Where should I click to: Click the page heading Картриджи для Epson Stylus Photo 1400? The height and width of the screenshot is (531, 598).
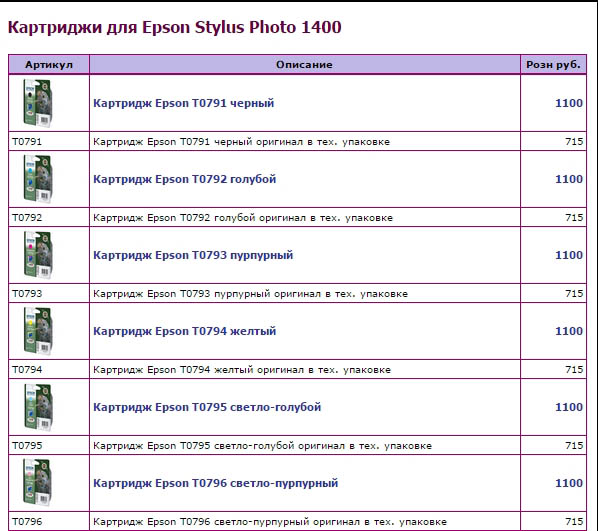(174, 27)
